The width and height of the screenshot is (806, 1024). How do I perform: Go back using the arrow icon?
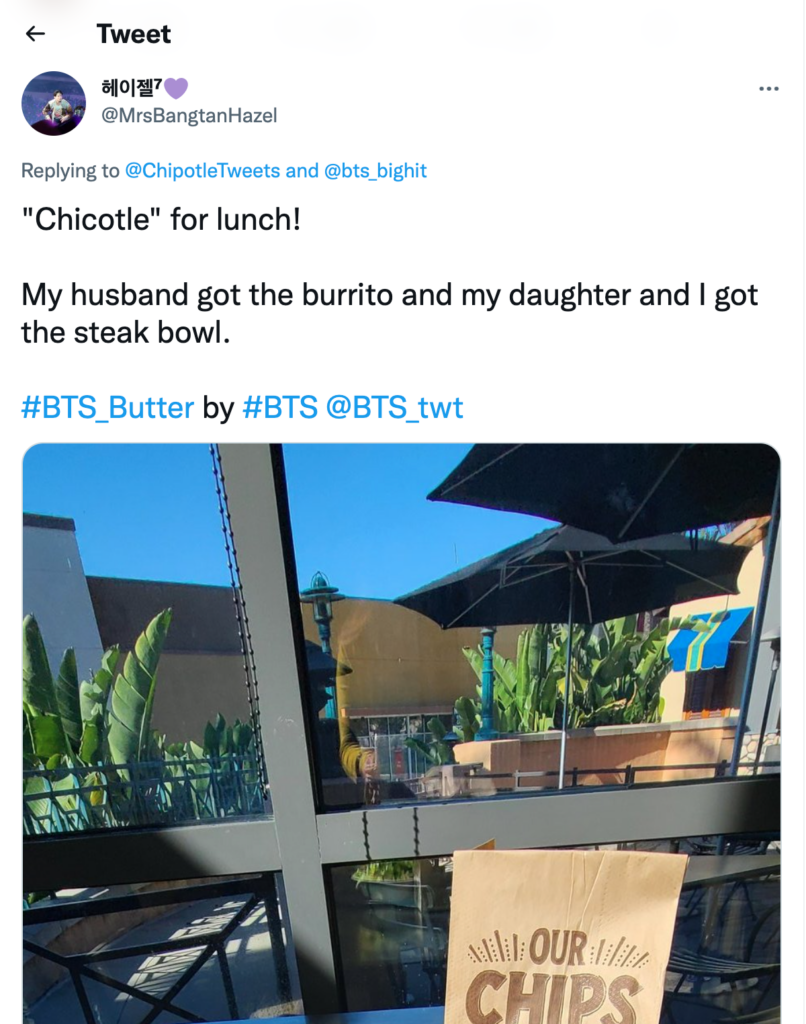point(35,33)
